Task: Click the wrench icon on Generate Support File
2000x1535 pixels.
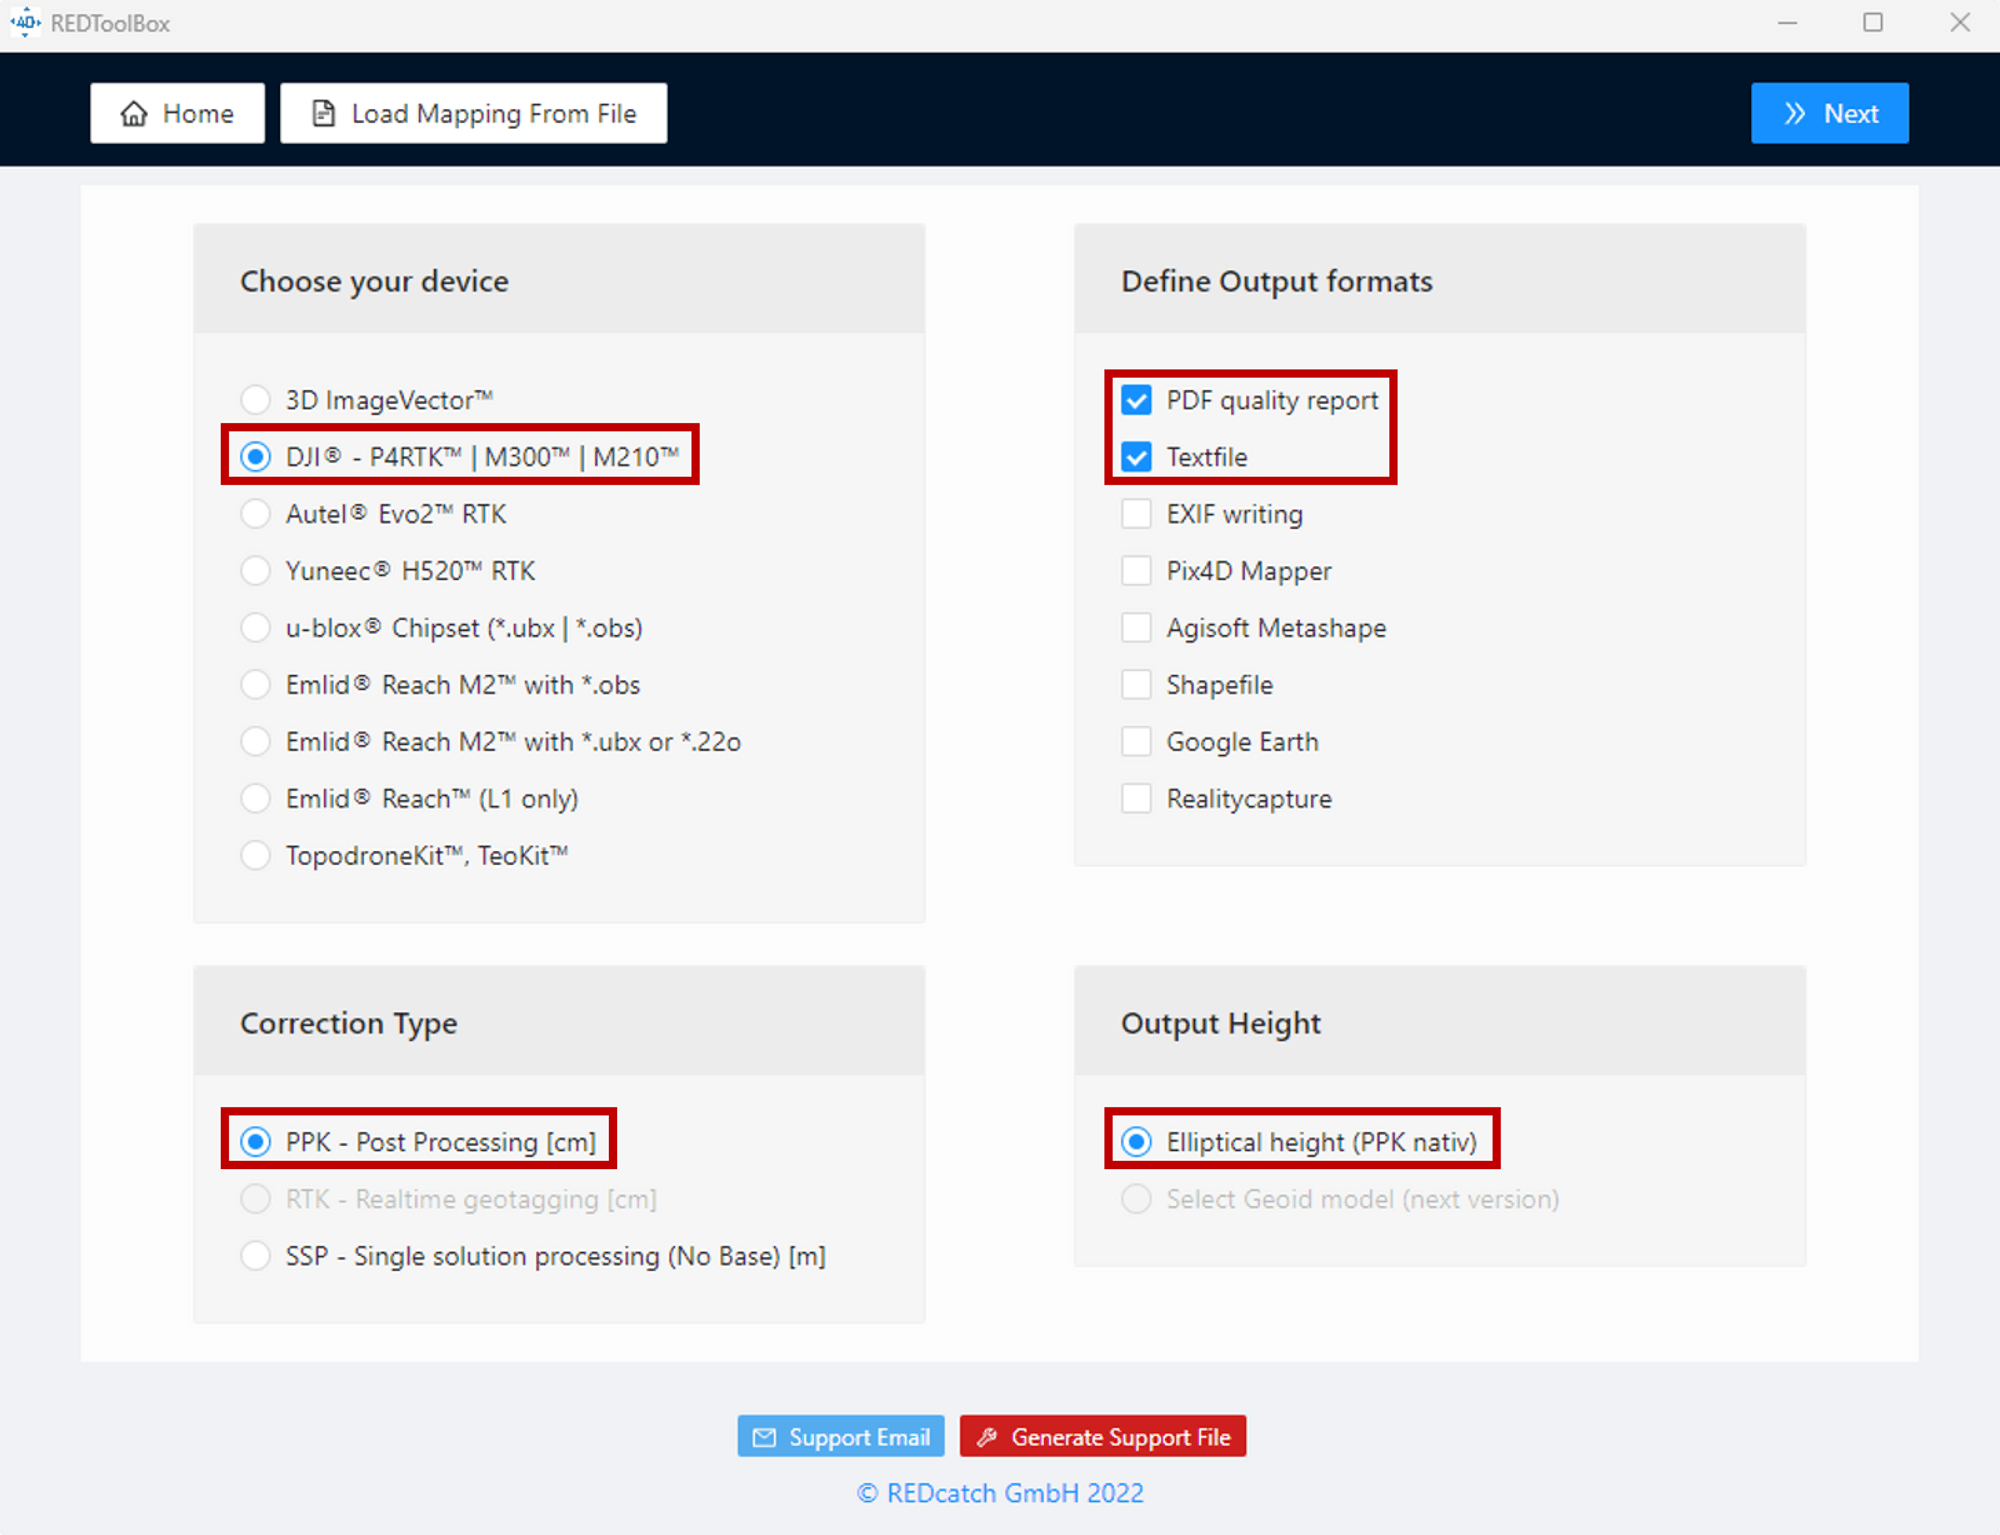Action: 988,1436
